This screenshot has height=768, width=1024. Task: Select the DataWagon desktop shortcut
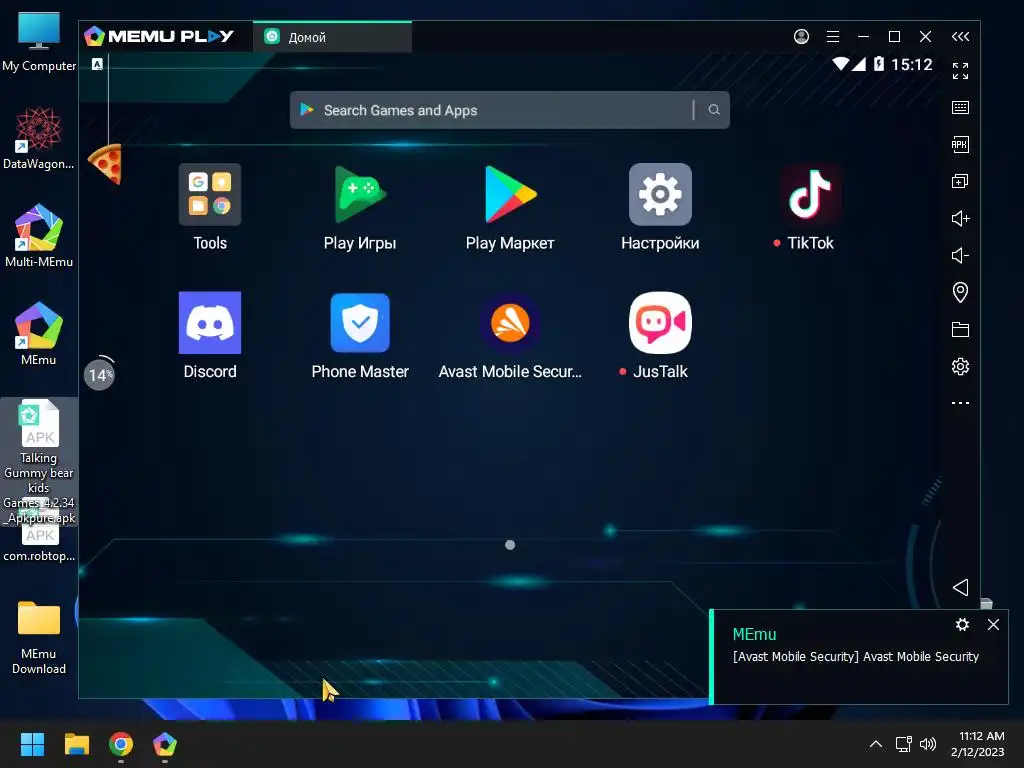point(39,138)
